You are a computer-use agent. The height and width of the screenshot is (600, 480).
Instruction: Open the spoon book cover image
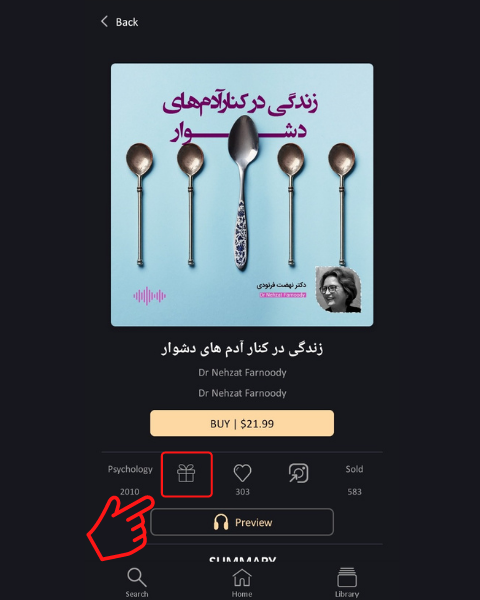pos(242,195)
